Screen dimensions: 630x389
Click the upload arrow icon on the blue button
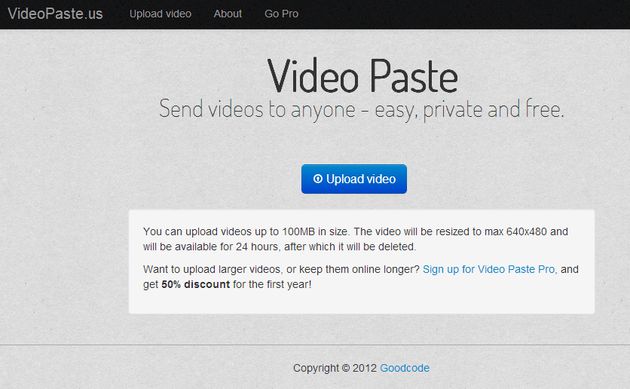[318, 179]
